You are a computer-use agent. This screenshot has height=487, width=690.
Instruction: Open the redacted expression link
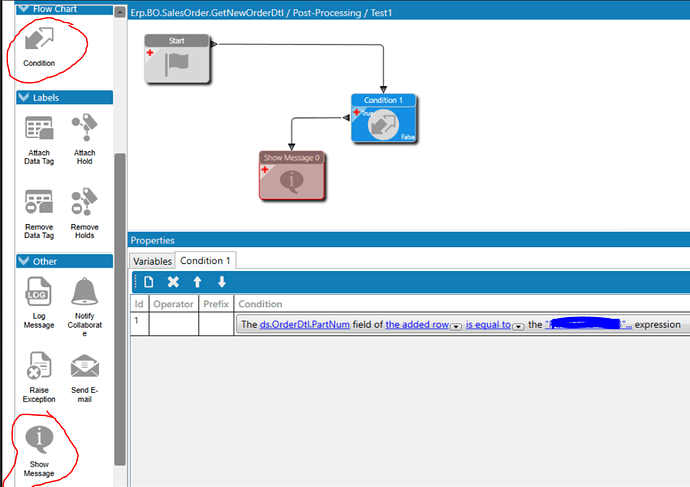point(588,325)
